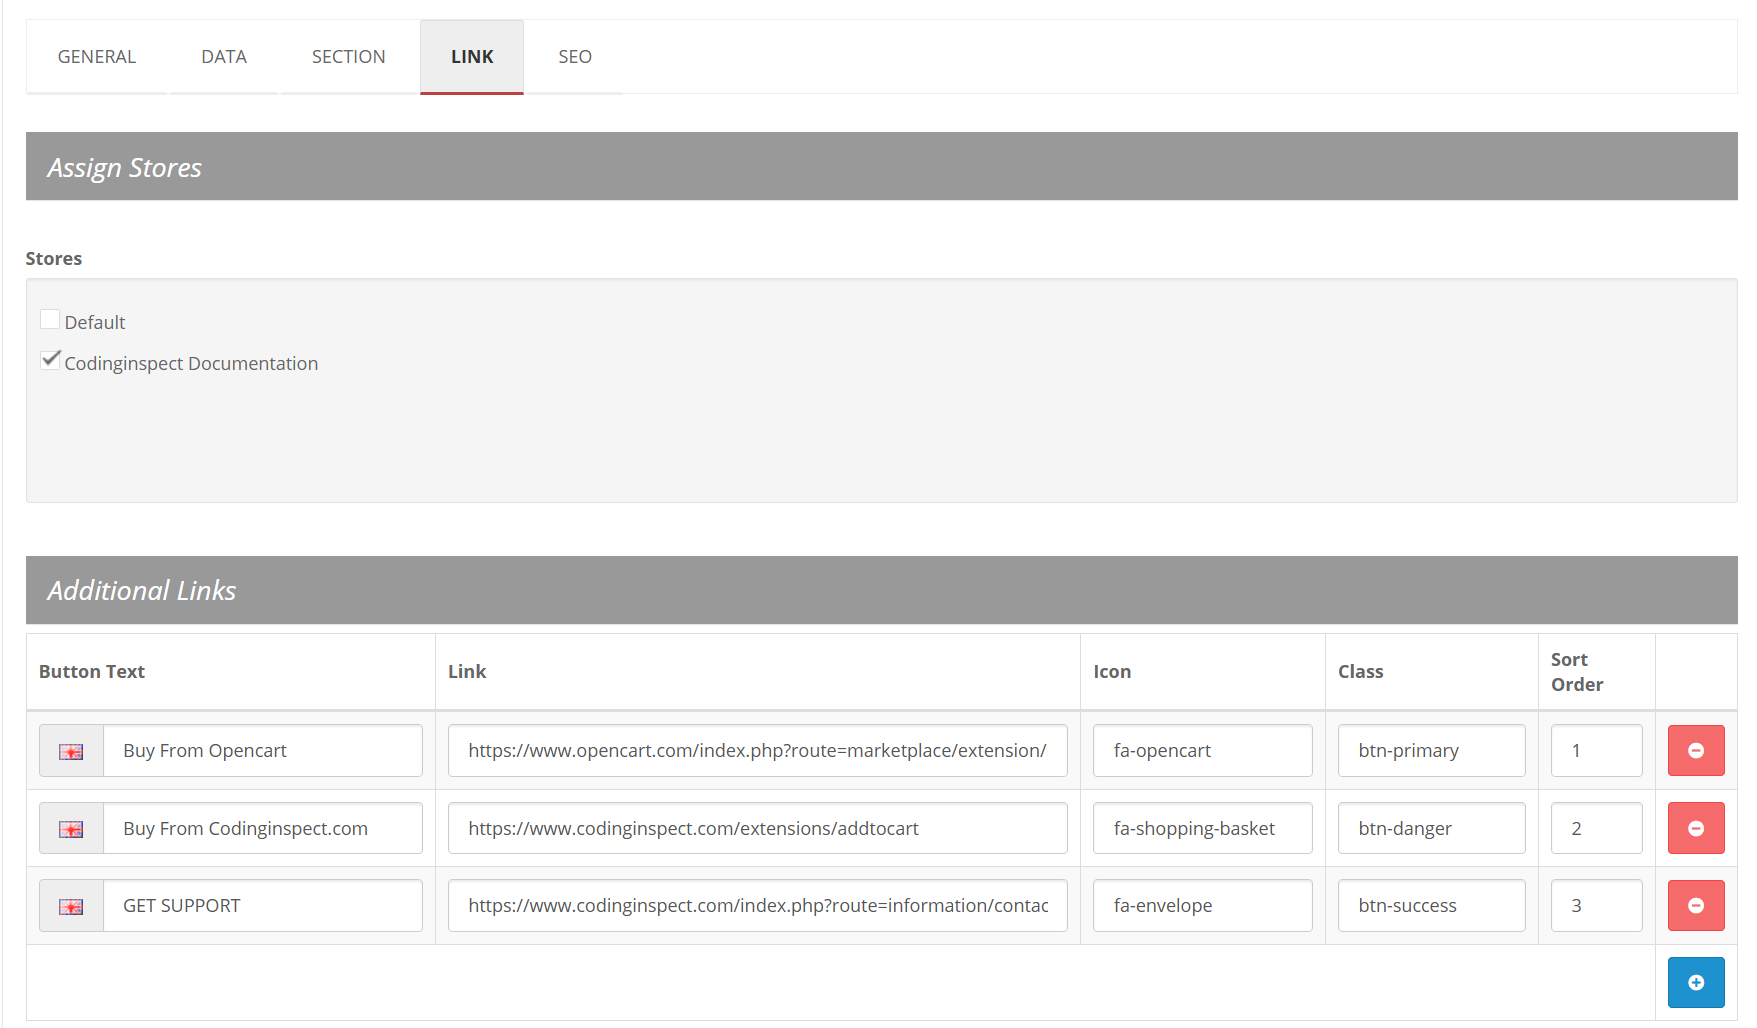This screenshot has width=1757, height=1028.
Task: Enable the Default store checkbox
Action: (50, 320)
